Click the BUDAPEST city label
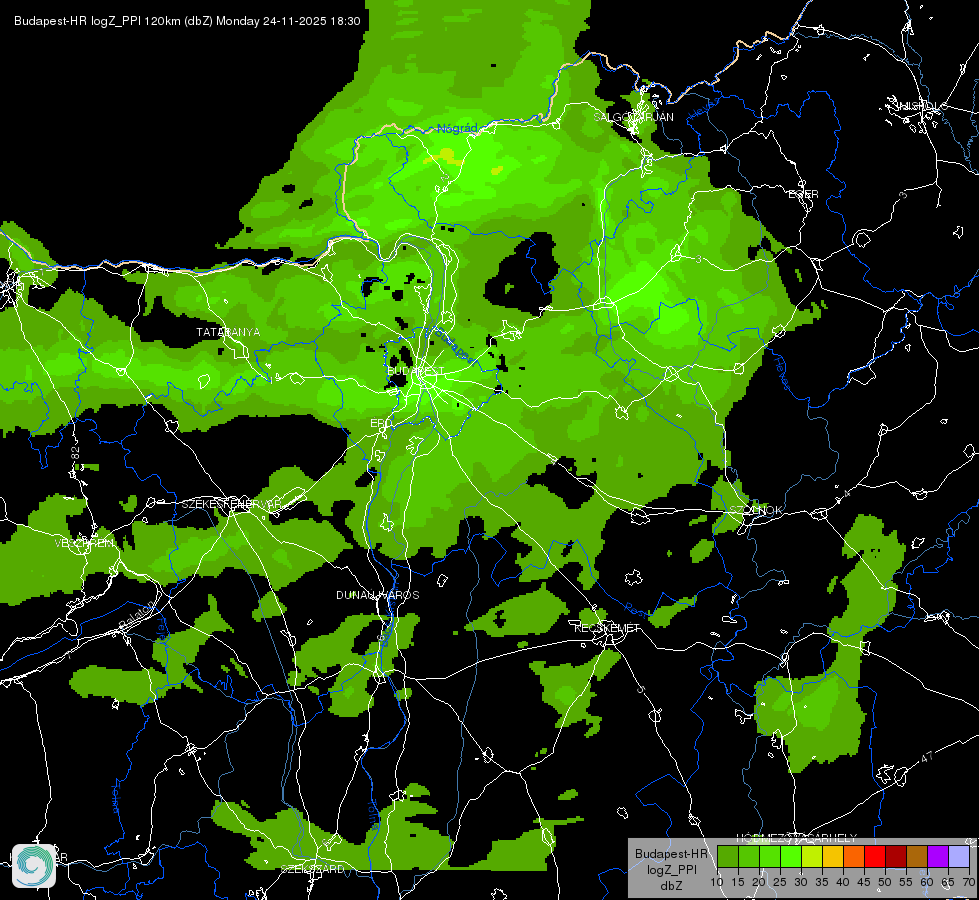This screenshot has height=900, width=979. point(415,371)
